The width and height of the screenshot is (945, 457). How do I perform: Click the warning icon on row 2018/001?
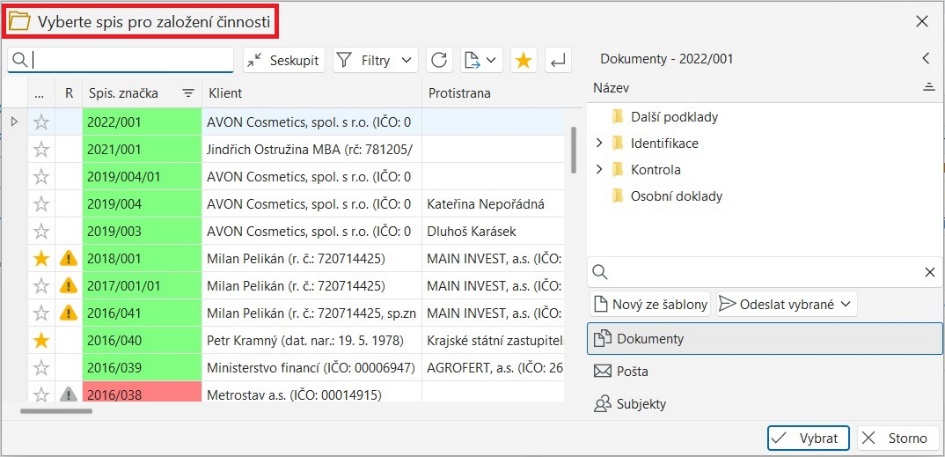68,258
